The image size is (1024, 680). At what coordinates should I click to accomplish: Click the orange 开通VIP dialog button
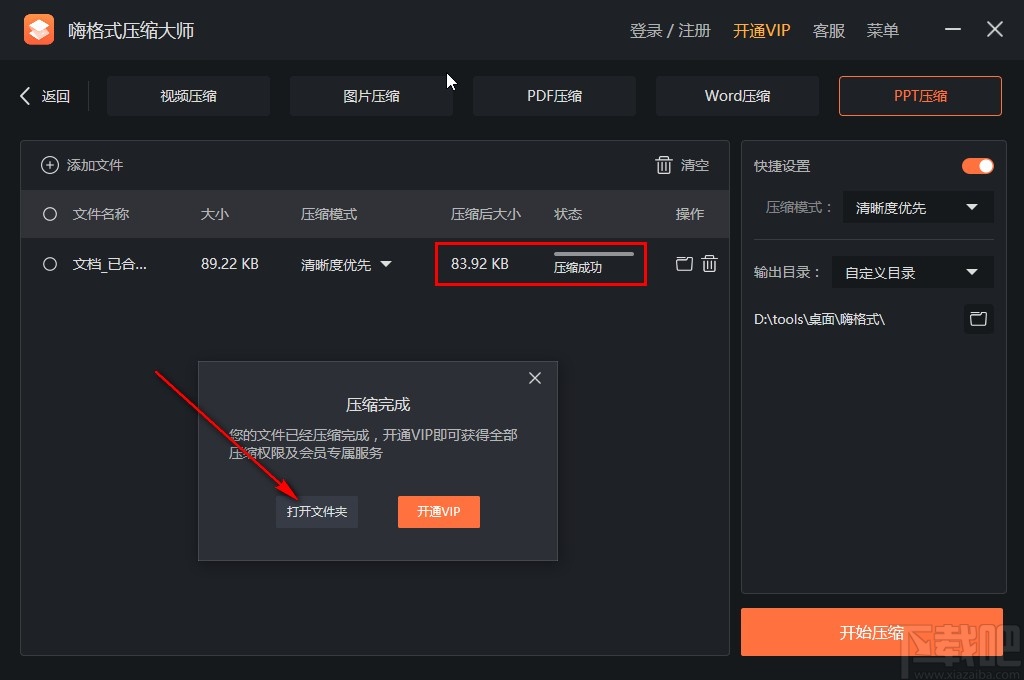tap(439, 511)
